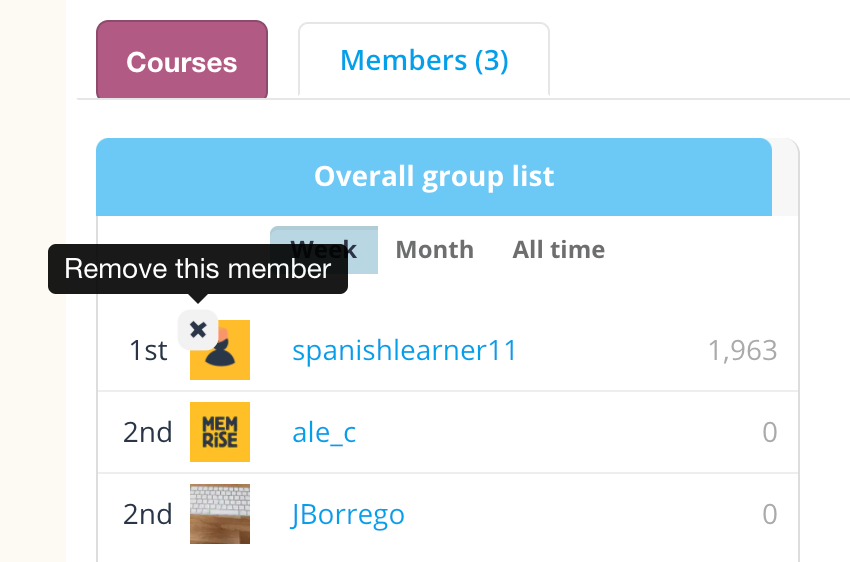This screenshot has width=850, height=562.
Task: Click ale_c's score of 0
Action: click(769, 433)
